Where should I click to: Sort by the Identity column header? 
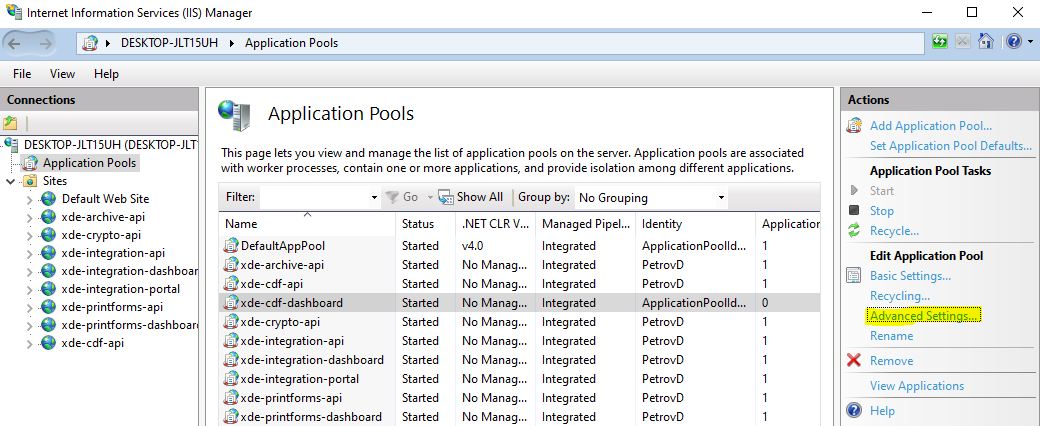coord(695,224)
